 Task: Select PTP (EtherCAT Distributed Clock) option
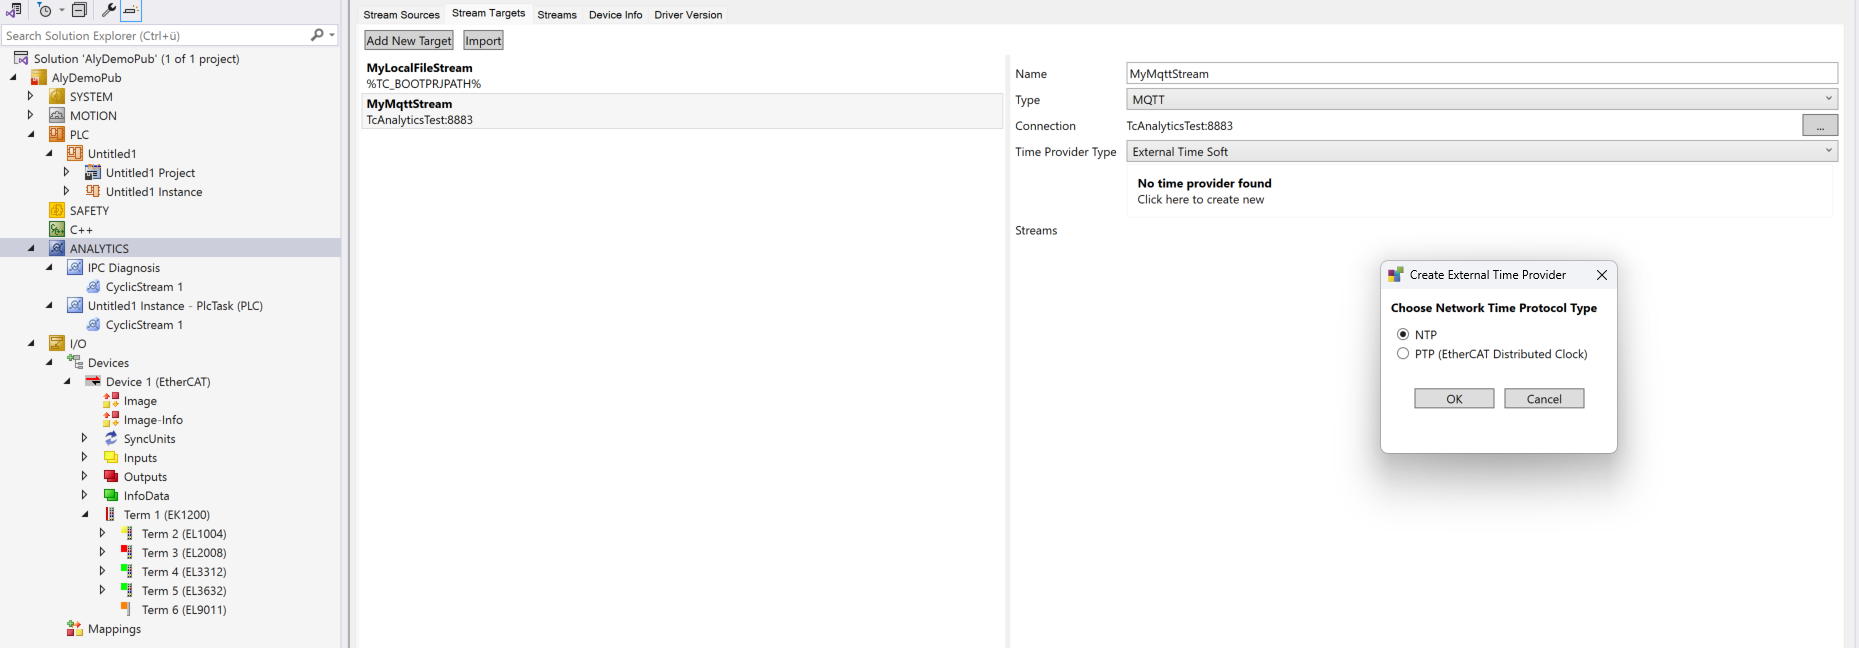click(x=1403, y=354)
